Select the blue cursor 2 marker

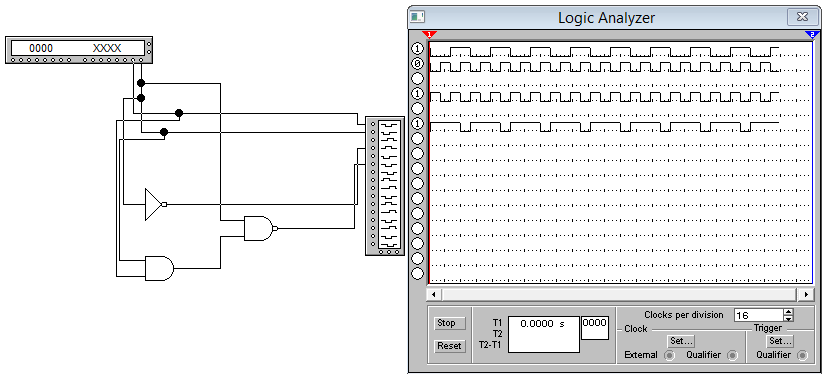[x=812, y=35]
